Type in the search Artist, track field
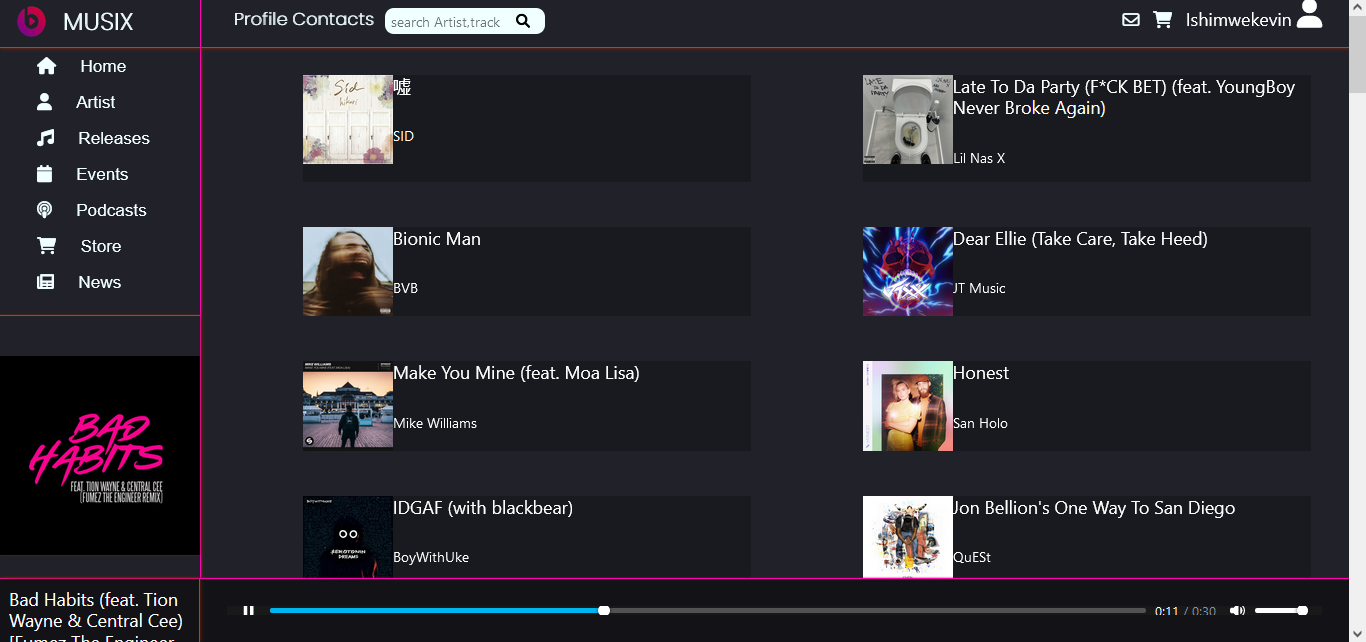1366x642 pixels. coord(446,22)
